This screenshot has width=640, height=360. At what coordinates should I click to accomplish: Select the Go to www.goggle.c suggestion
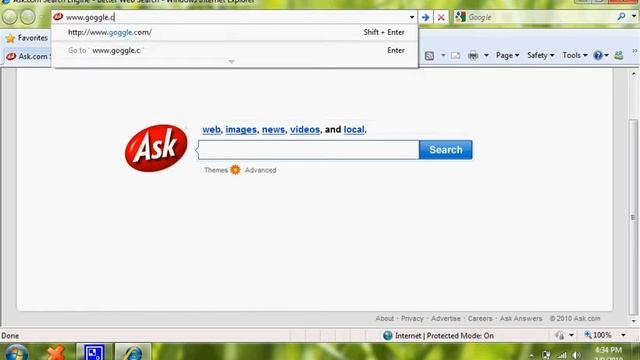tap(236, 50)
